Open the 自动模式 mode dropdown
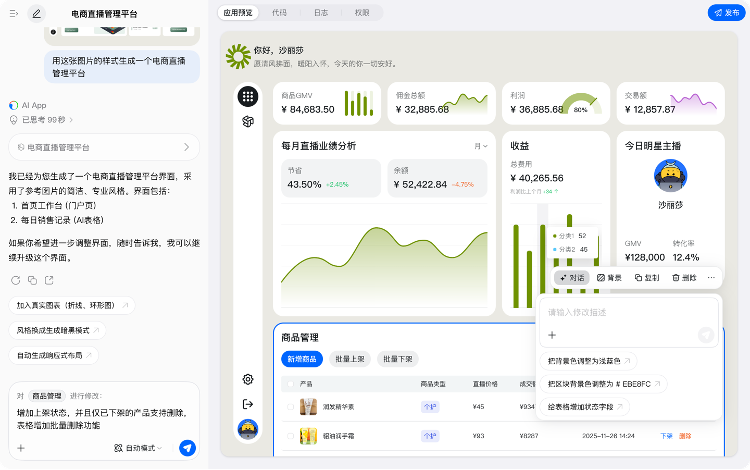 (x=138, y=448)
